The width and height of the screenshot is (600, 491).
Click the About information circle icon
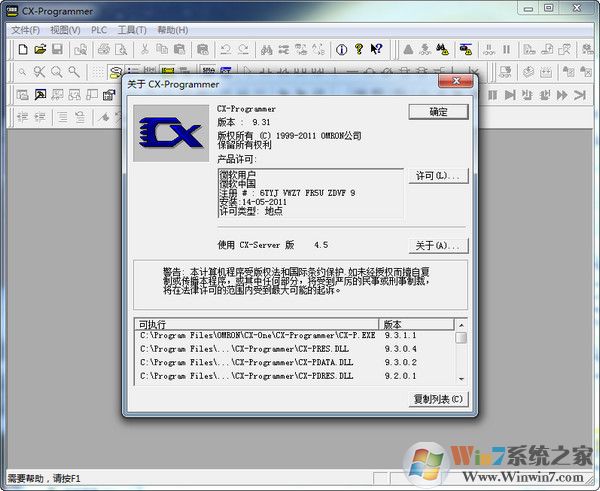tap(341, 49)
